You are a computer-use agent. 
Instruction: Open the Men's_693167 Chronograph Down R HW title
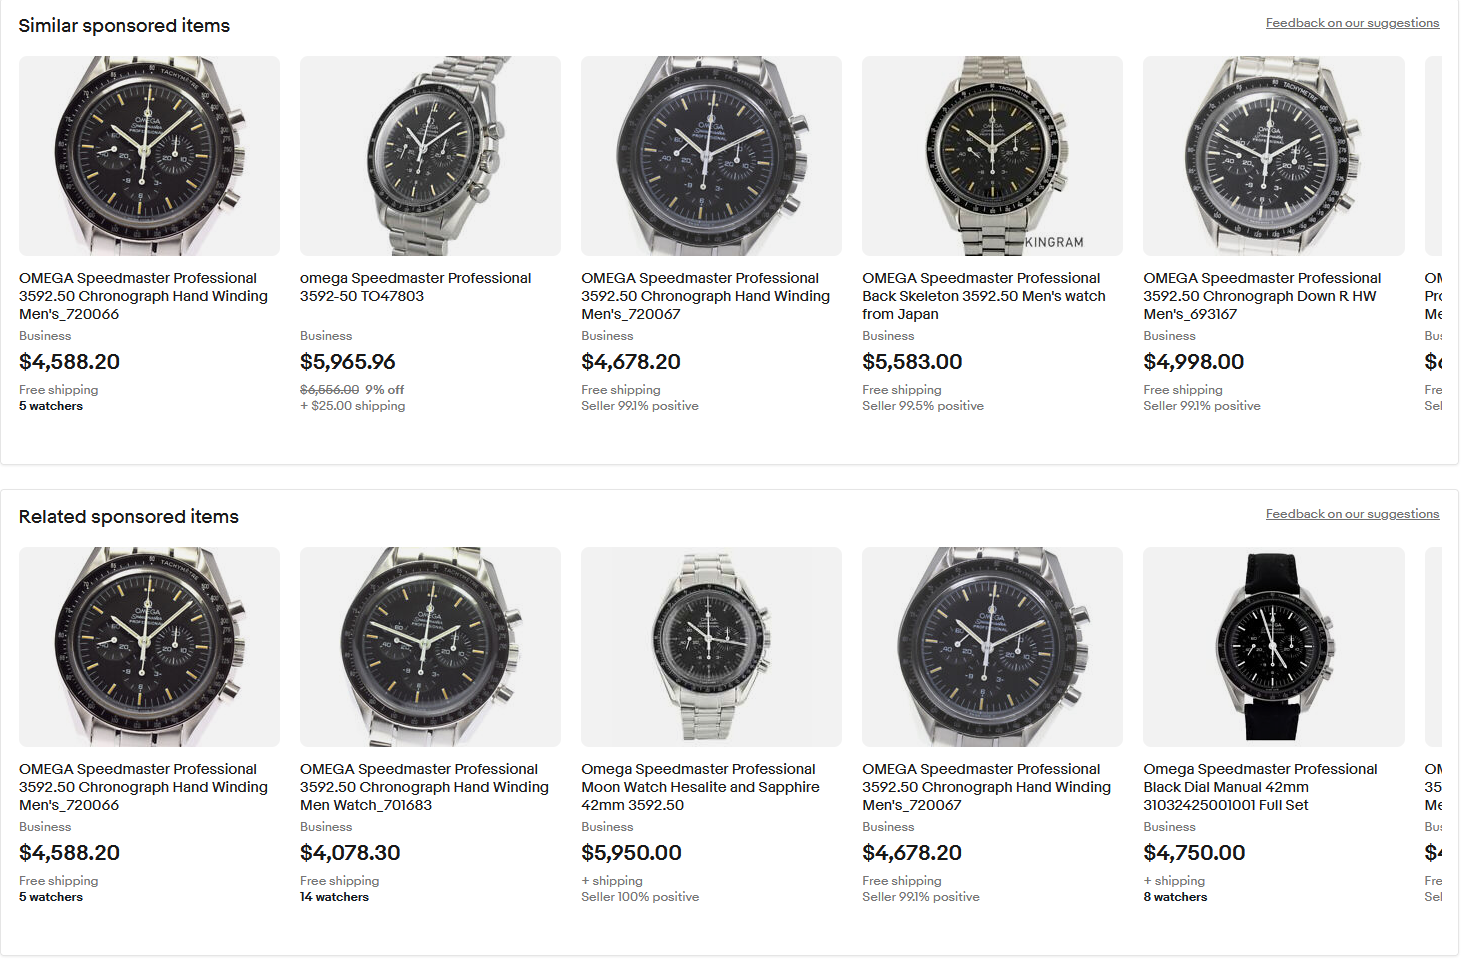(x=1262, y=296)
